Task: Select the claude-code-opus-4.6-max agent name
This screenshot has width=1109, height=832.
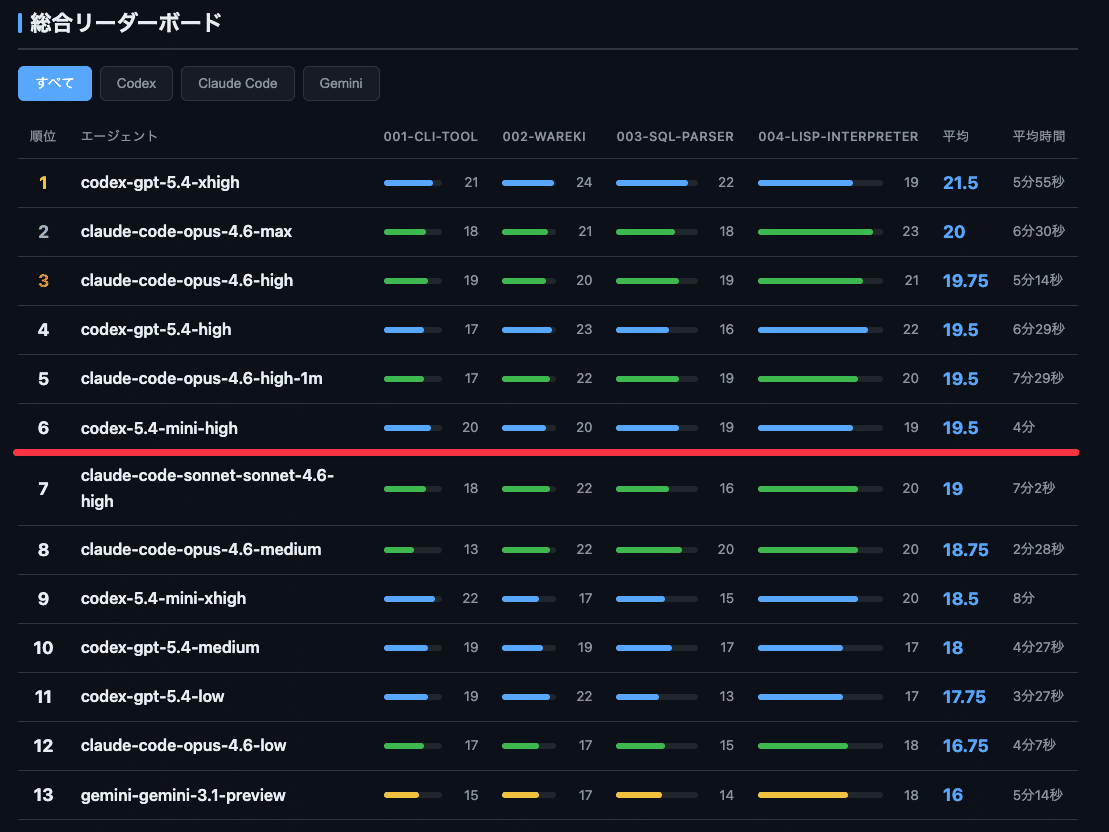Action: pyautogui.click(x=186, y=232)
